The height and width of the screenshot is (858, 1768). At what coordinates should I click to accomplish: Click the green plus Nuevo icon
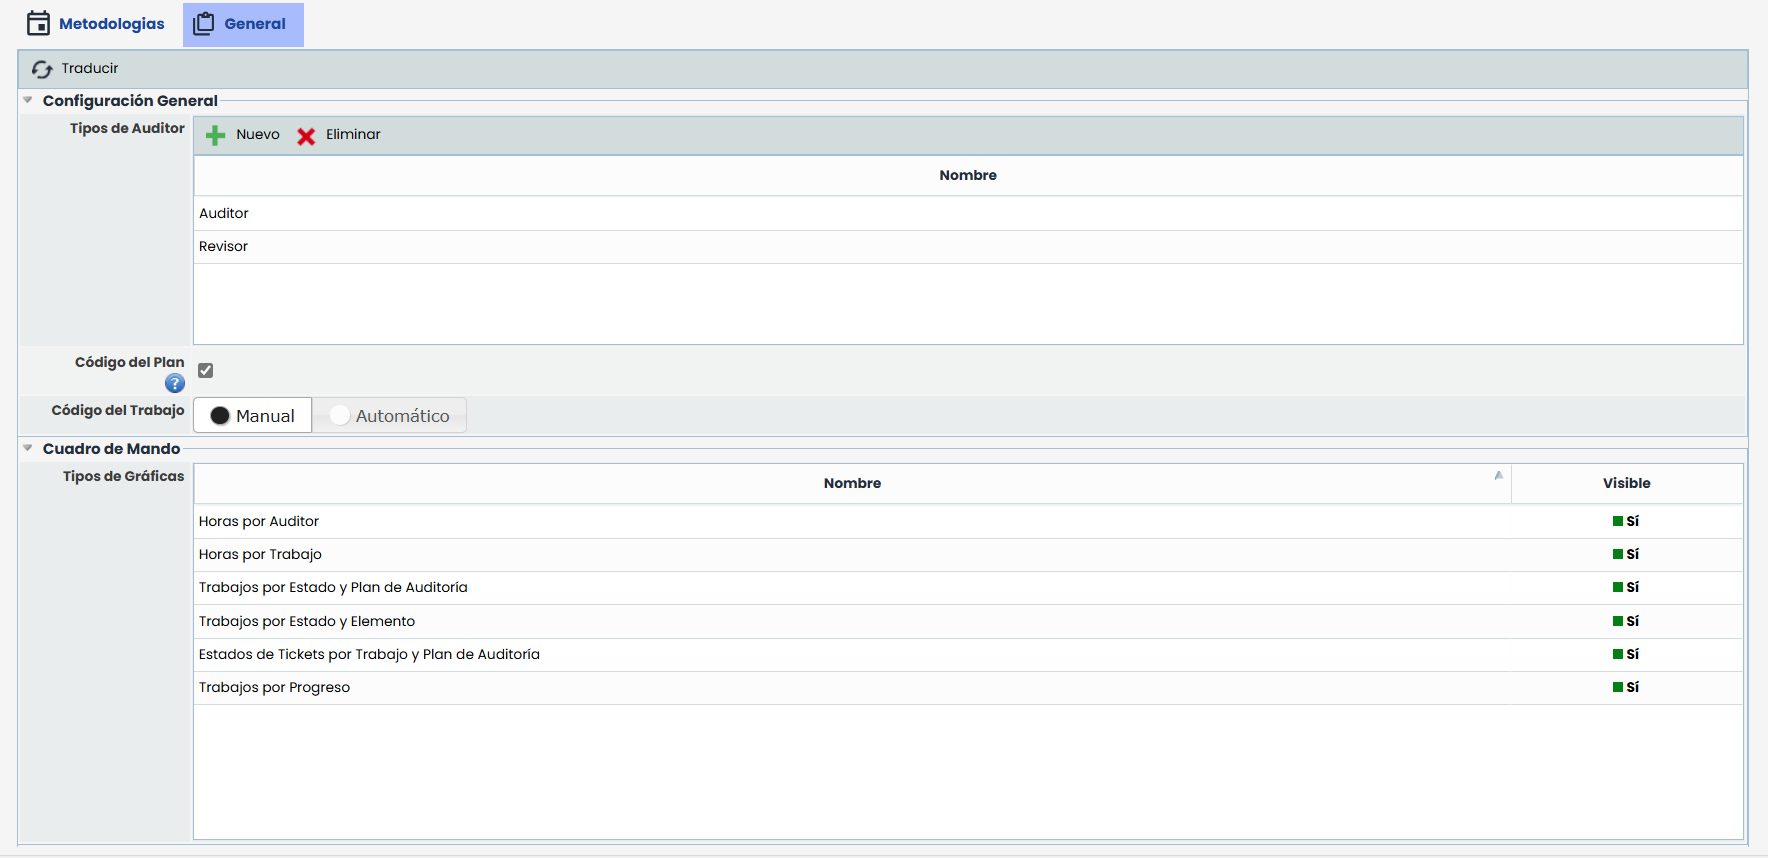(x=215, y=136)
